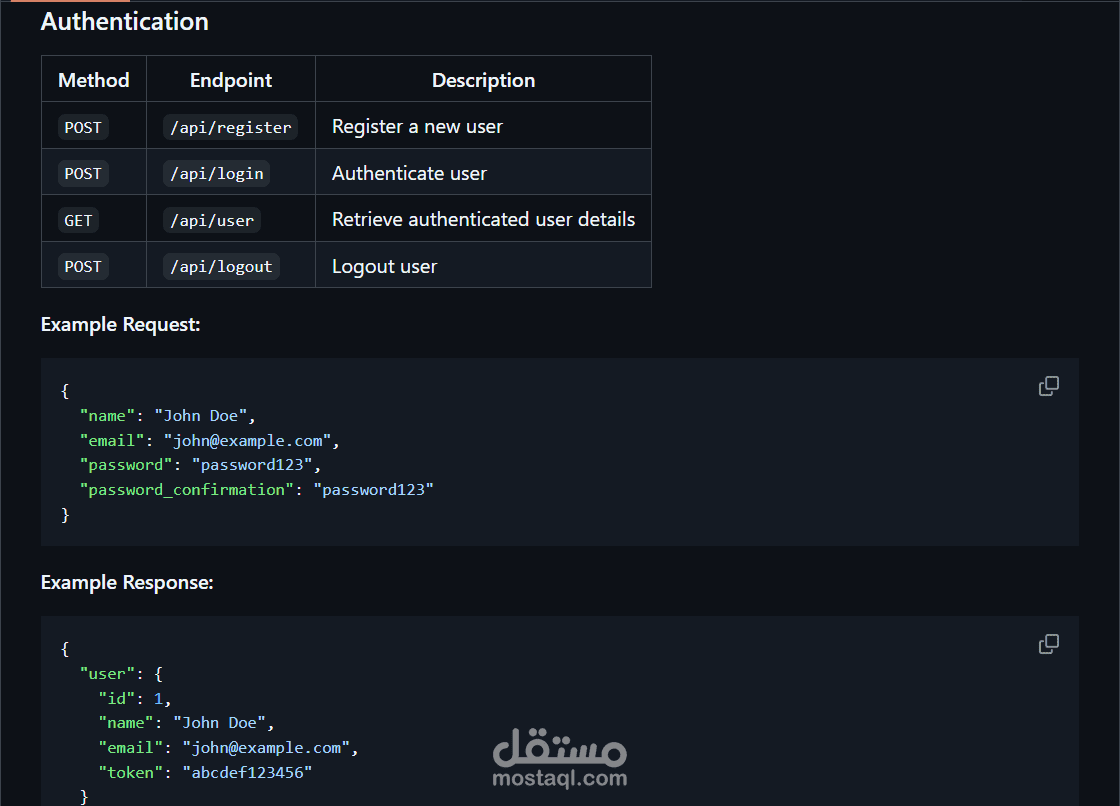Click the Endpoint column header
1120x806 pixels.
(x=230, y=80)
